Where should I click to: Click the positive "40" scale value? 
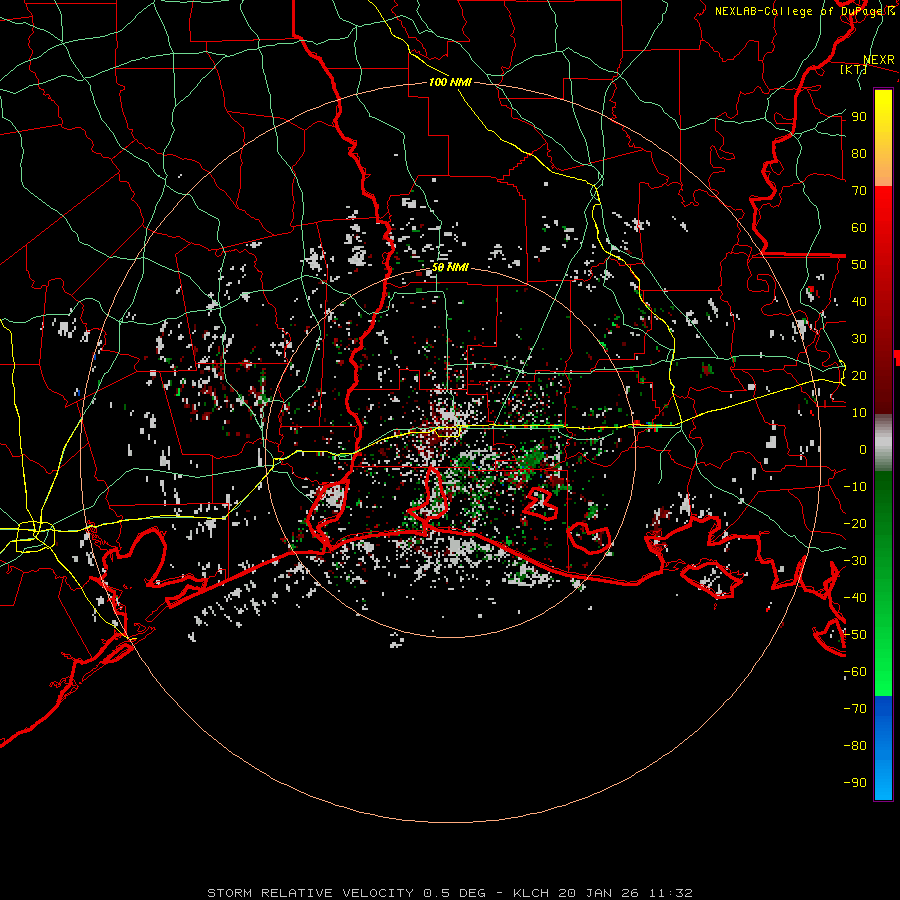[859, 301]
